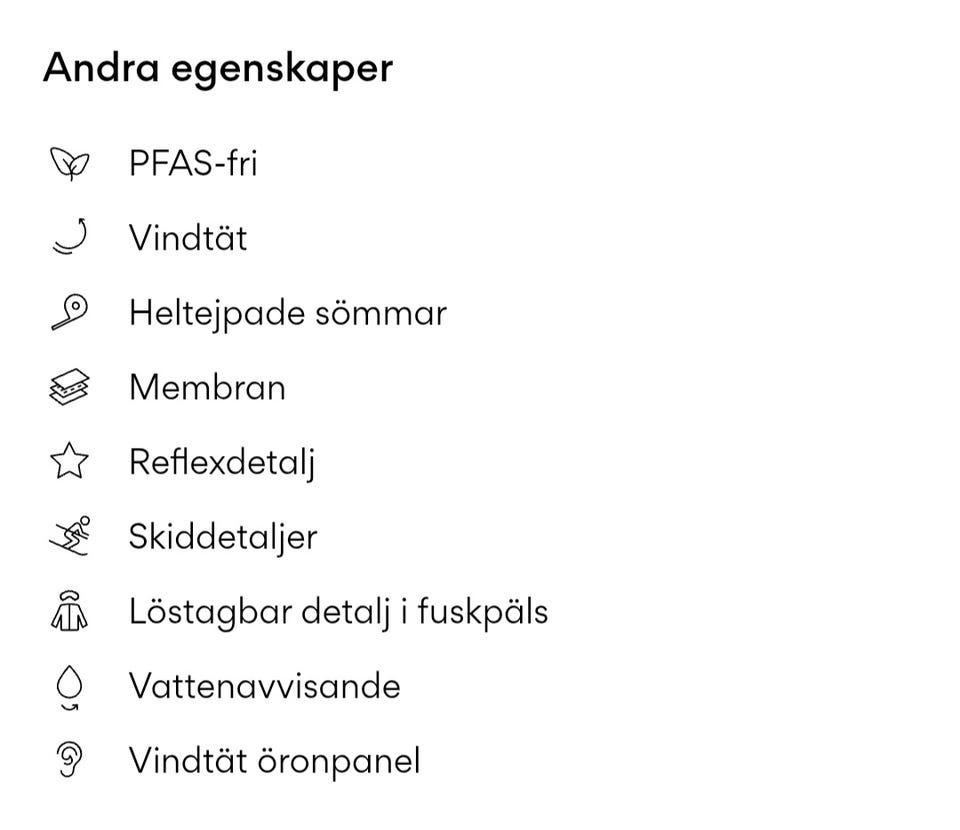Click the jacket icon for faux fur detail
The image size is (960, 830).
69,611
